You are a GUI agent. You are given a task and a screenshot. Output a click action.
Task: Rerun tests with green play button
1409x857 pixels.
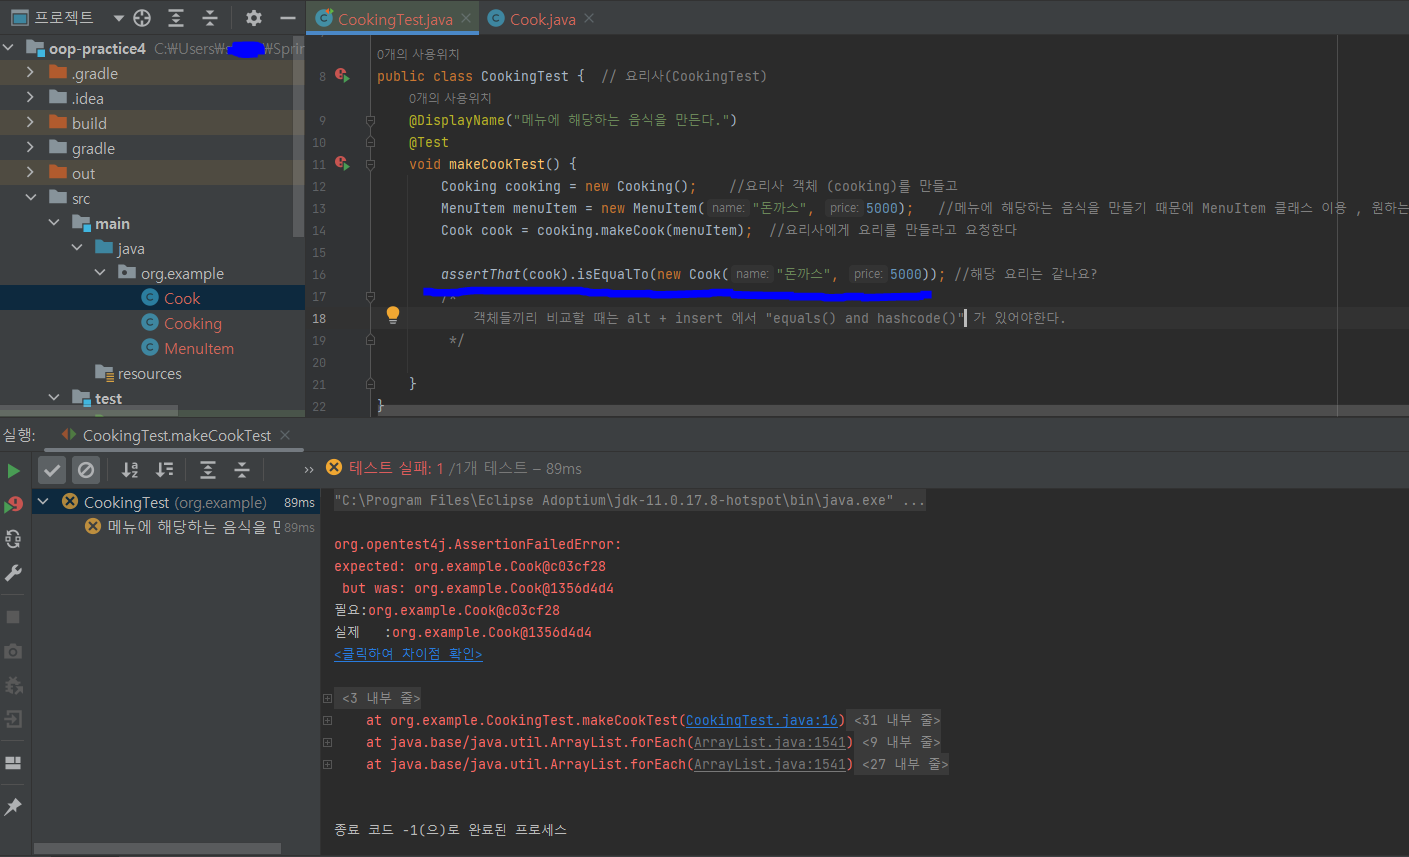coord(13,470)
